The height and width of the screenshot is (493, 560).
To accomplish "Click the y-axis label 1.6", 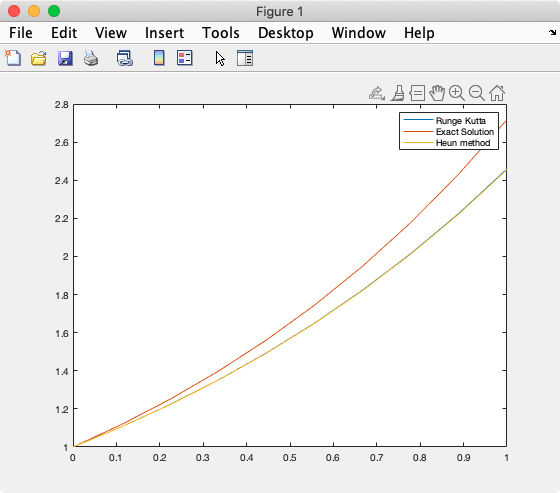I will (61, 333).
